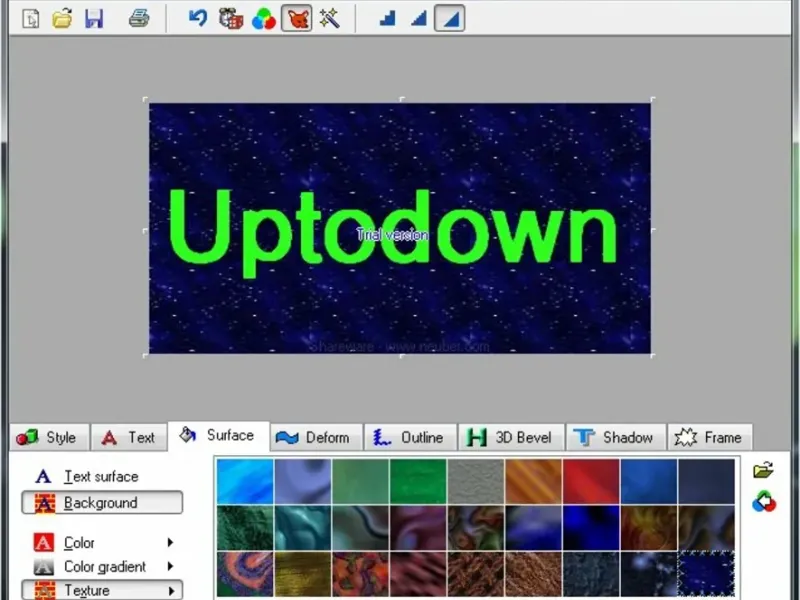Image resolution: width=800 pixels, height=600 pixels.
Task: Pick the medium blue texture in top row
Action: 648,481
